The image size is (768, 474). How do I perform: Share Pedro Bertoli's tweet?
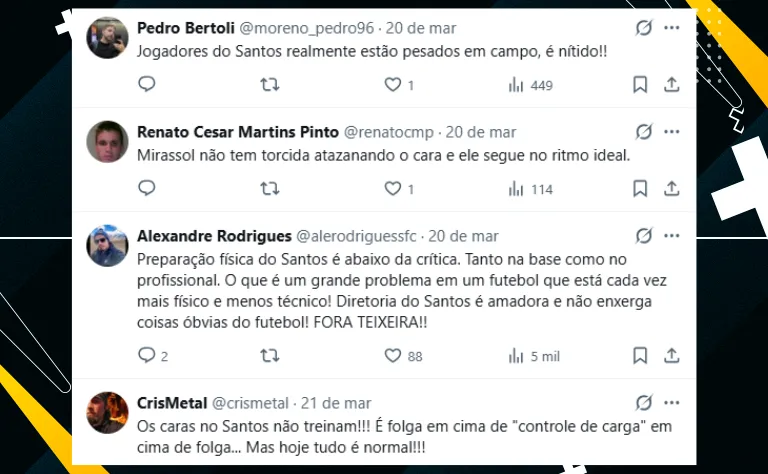pos(672,85)
